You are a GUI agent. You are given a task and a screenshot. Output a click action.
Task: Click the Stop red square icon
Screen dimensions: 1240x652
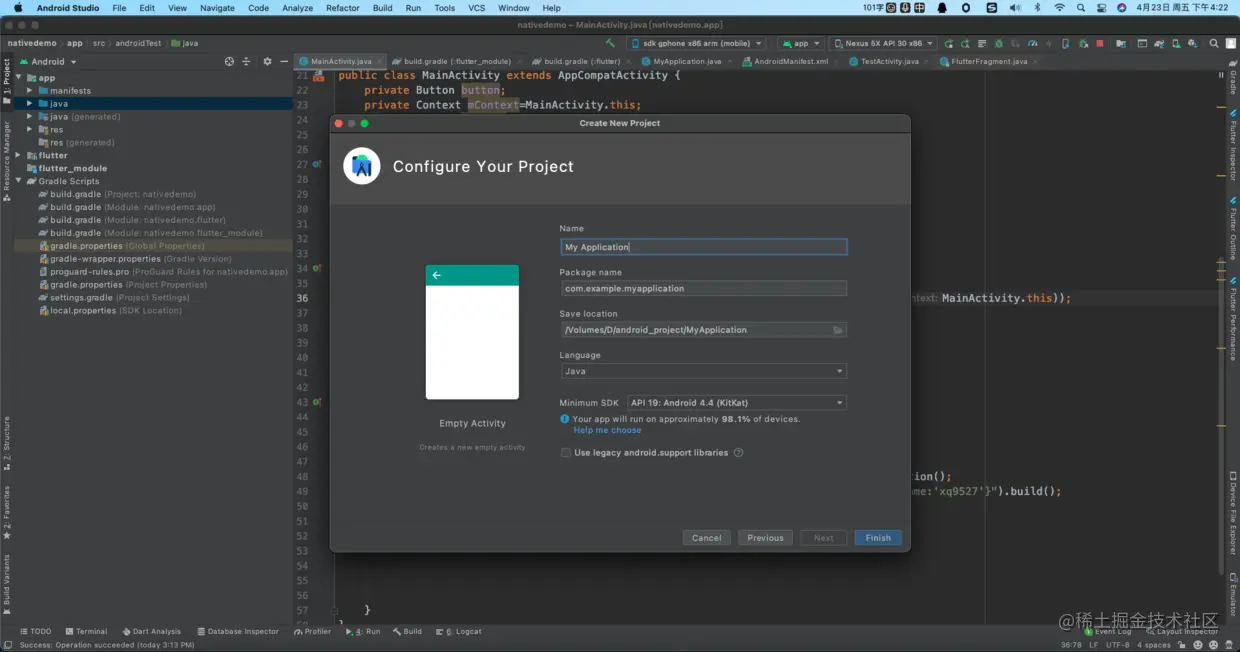coord(1100,43)
